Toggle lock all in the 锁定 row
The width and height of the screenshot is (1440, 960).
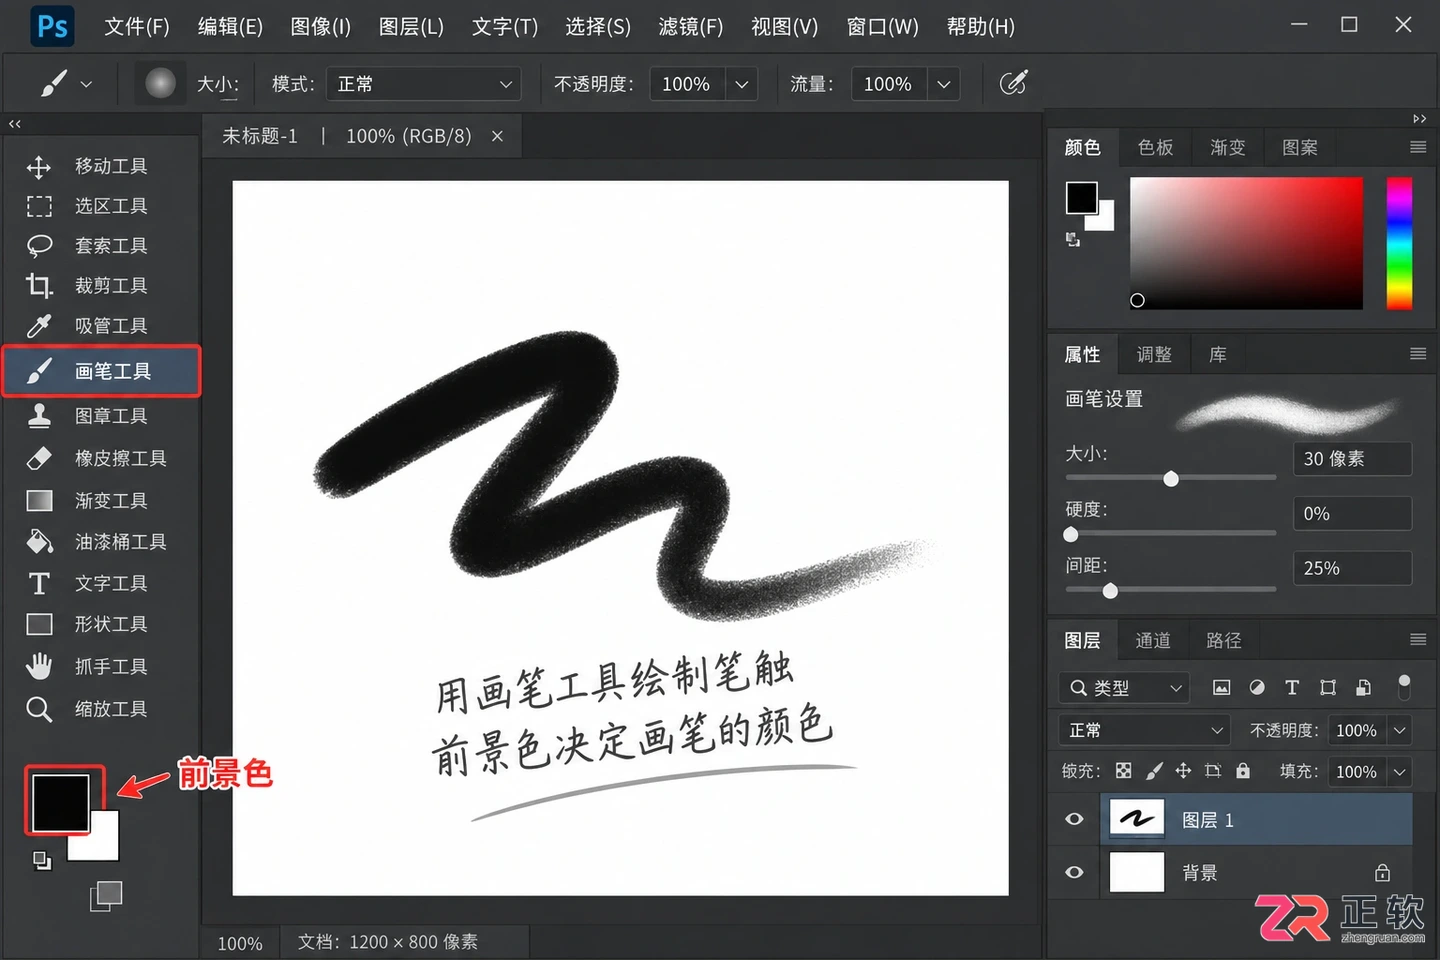(x=1243, y=770)
